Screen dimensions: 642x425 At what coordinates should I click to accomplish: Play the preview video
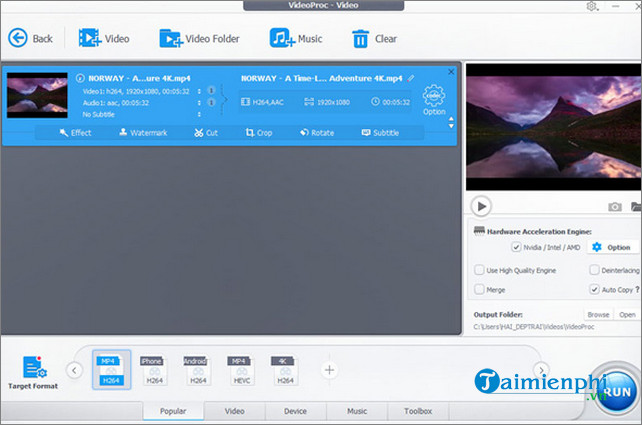click(x=481, y=206)
